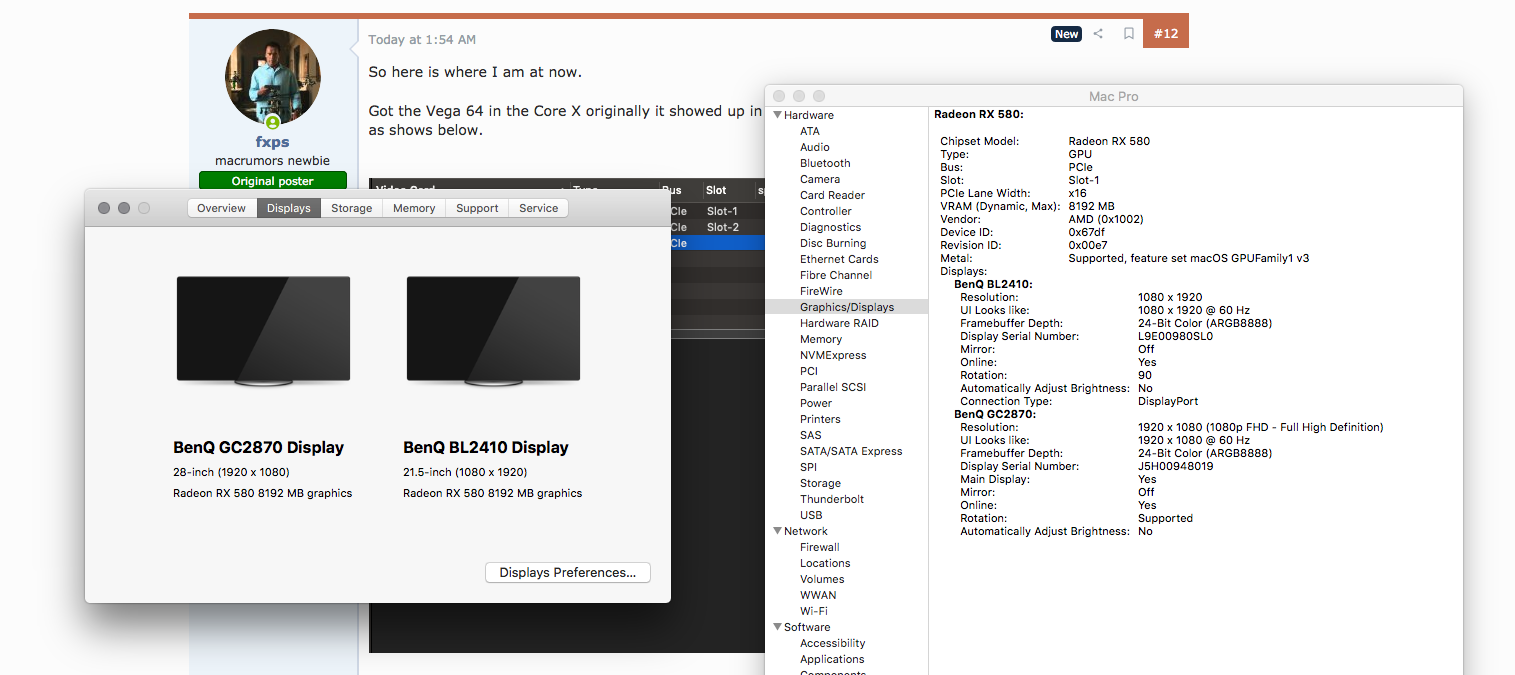
Task: Click the BenQ BL2410 monitor image
Action: point(493,331)
